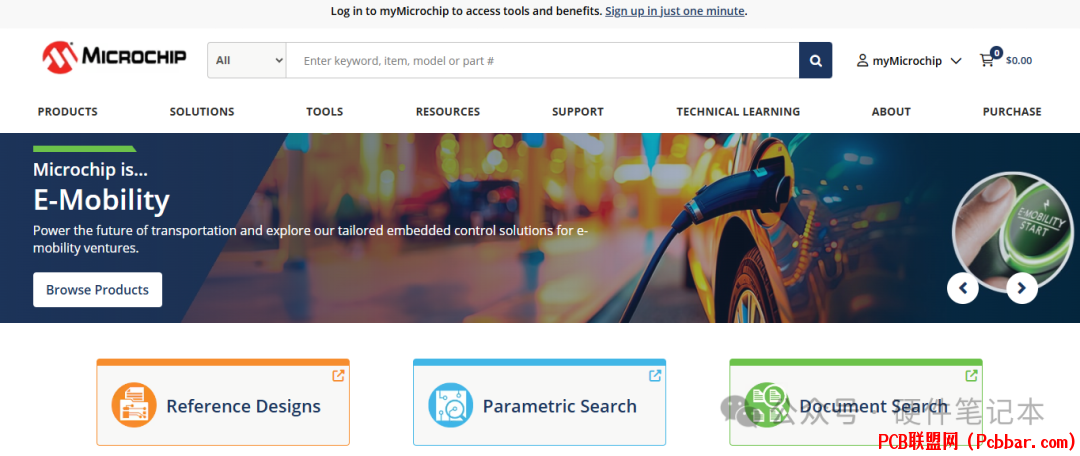The width and height of the screenshot is (1080, 456).
Task: Open the shopping cart icon
Action: pyautogui.click(x=987, y=61)
